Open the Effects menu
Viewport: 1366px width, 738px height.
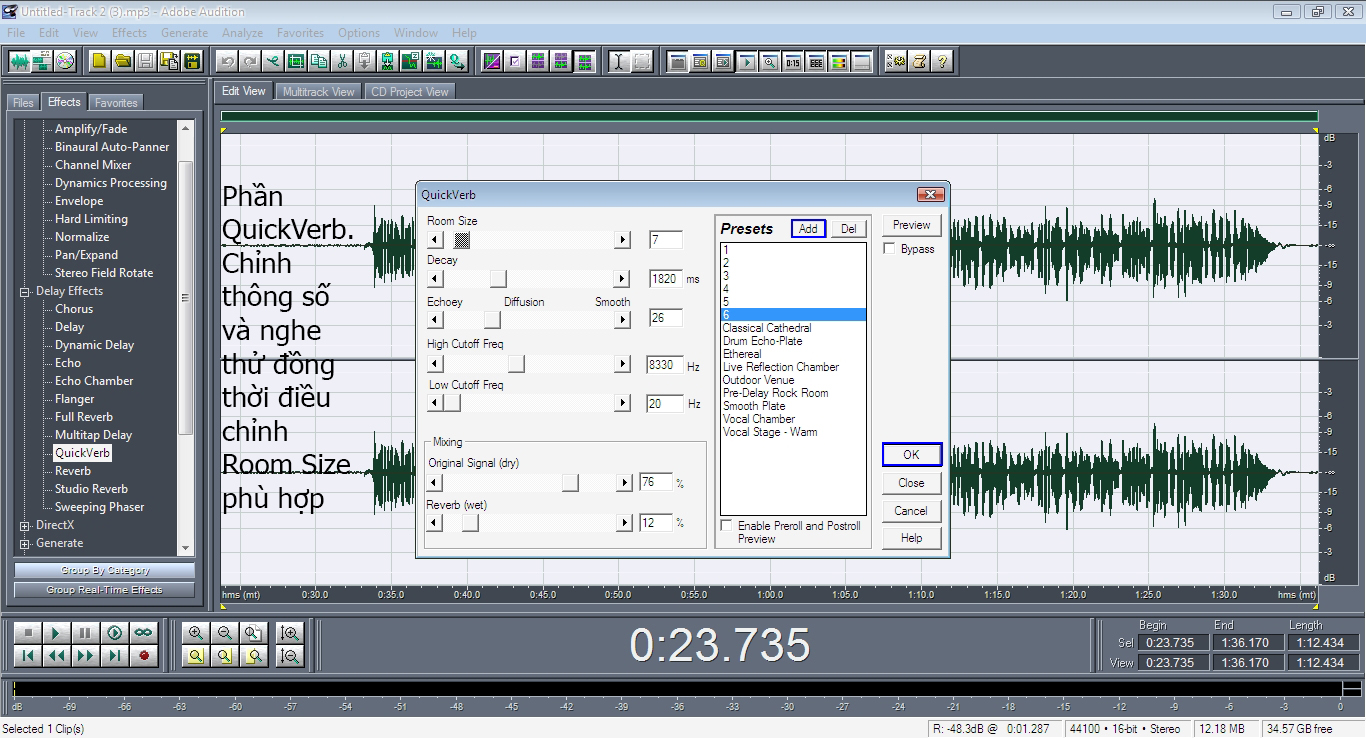[x=129, y=32]
